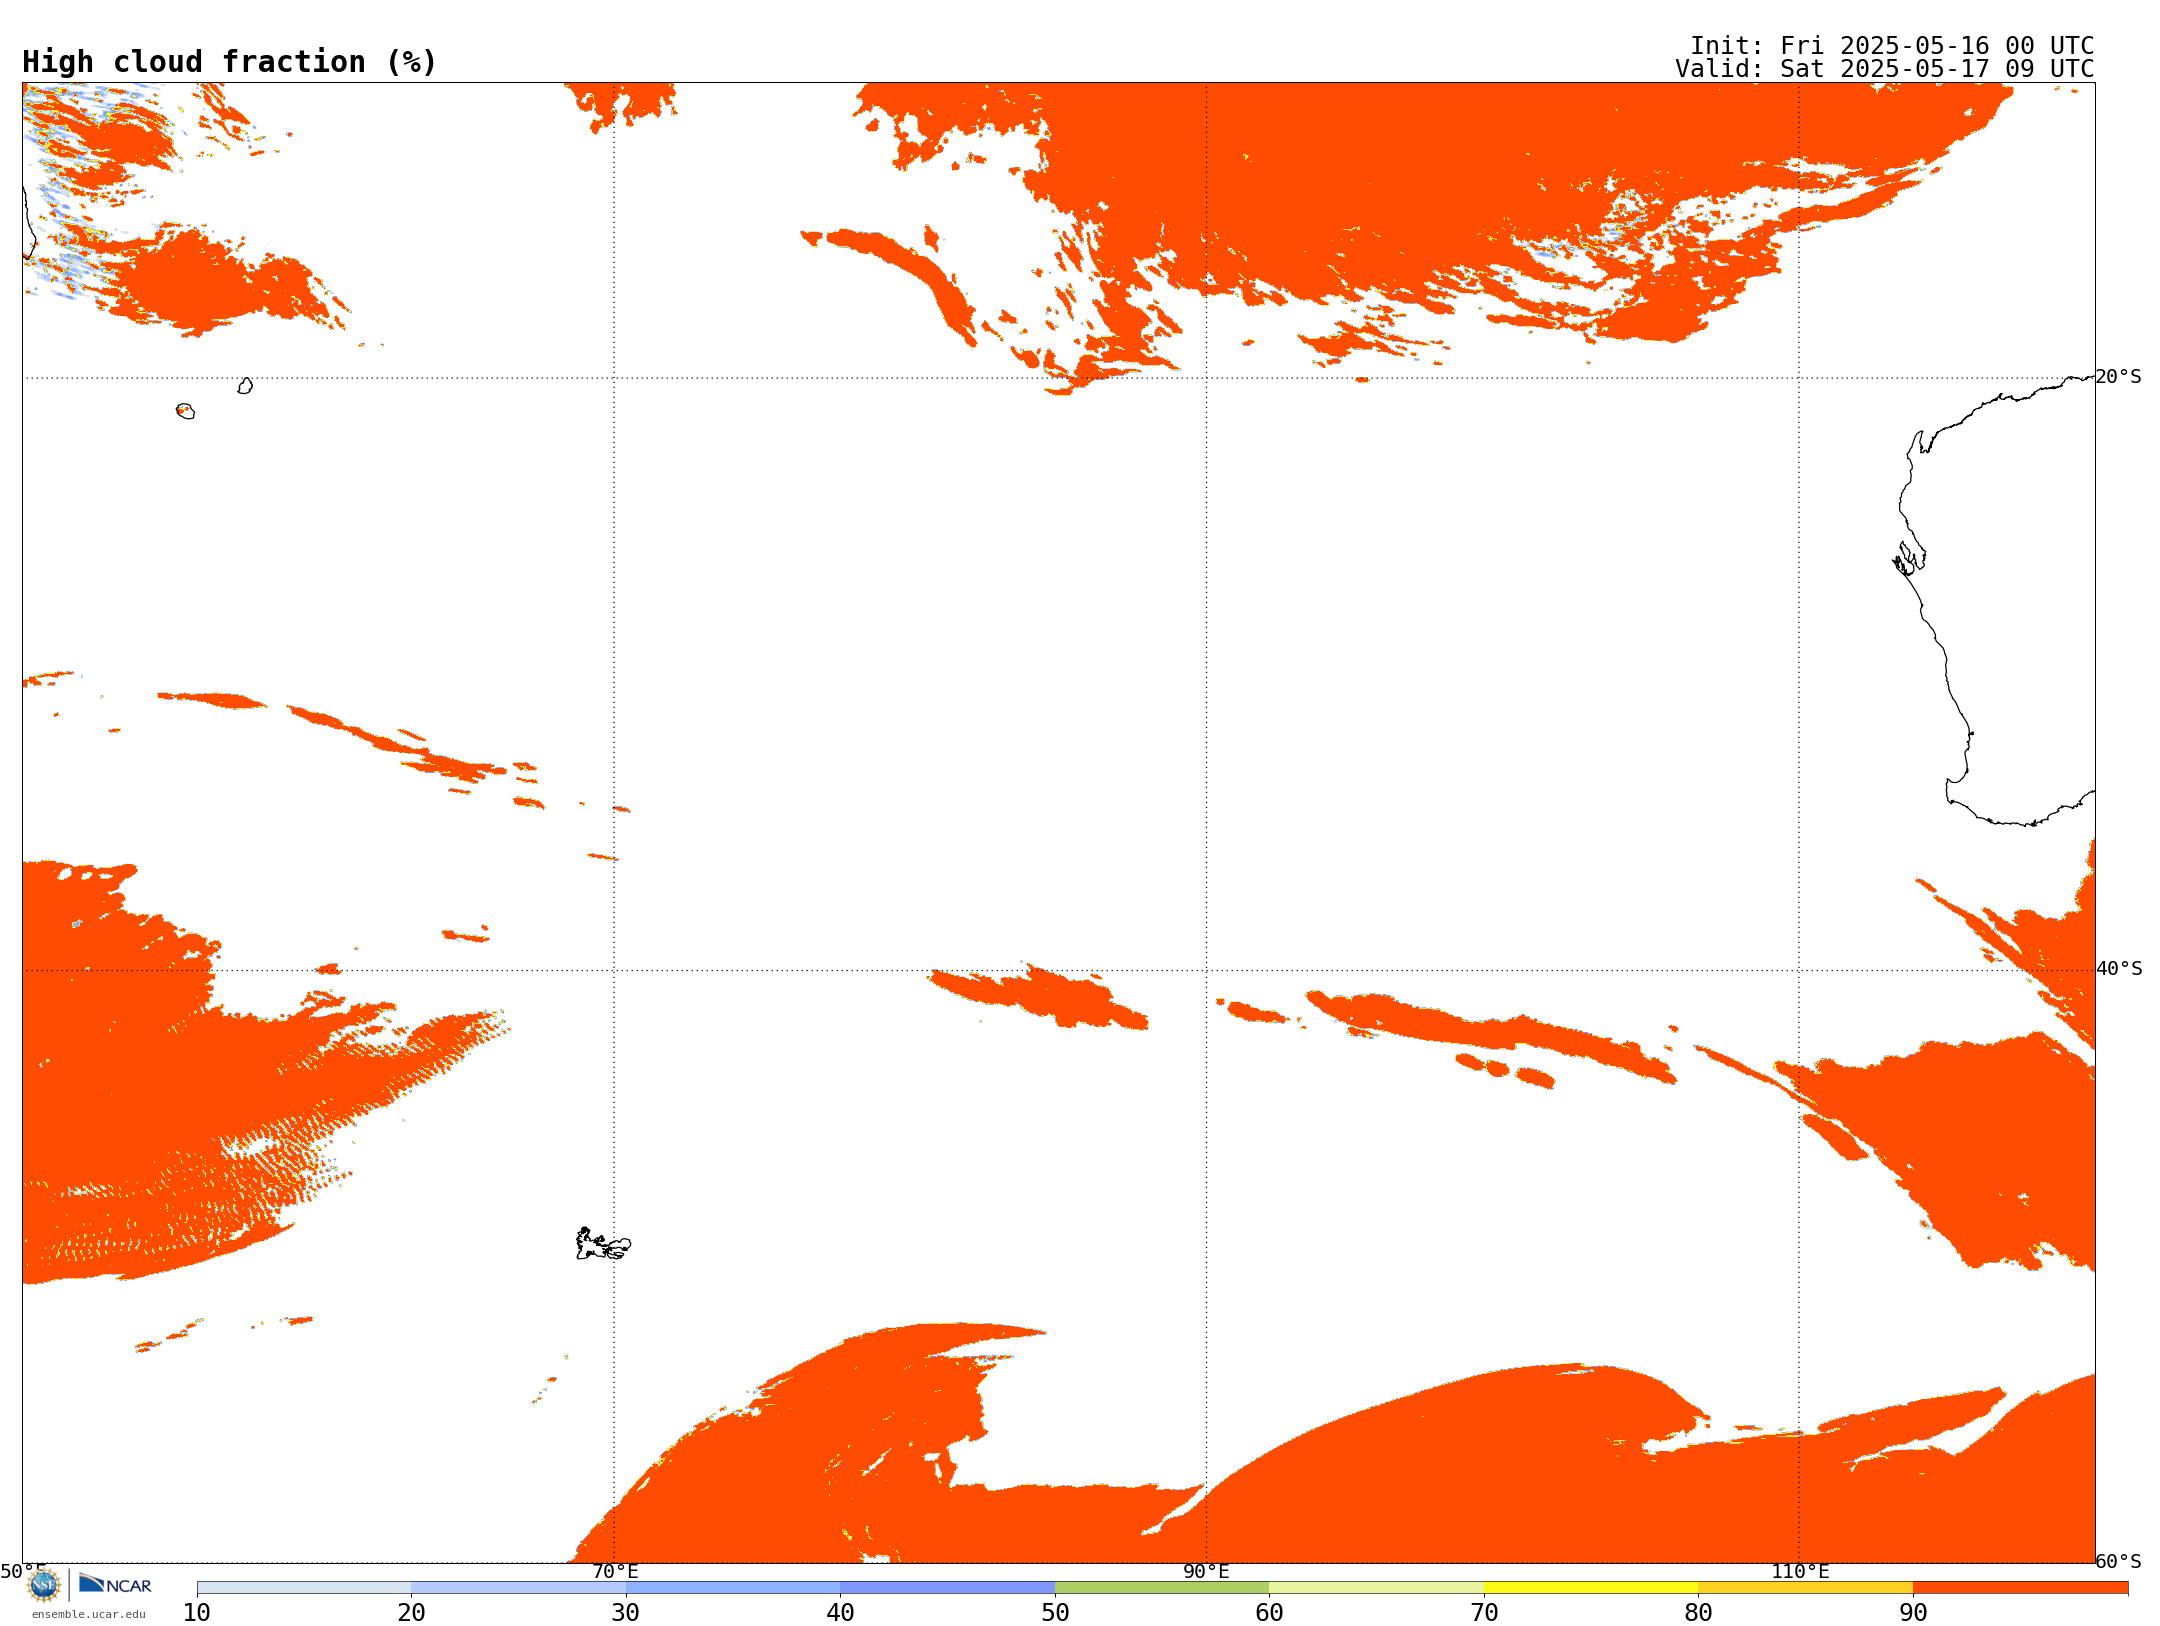This screenshot has width=2160, height=1626.
Task: Click the 110°E longitude label
Action: click(1800, 1572)
